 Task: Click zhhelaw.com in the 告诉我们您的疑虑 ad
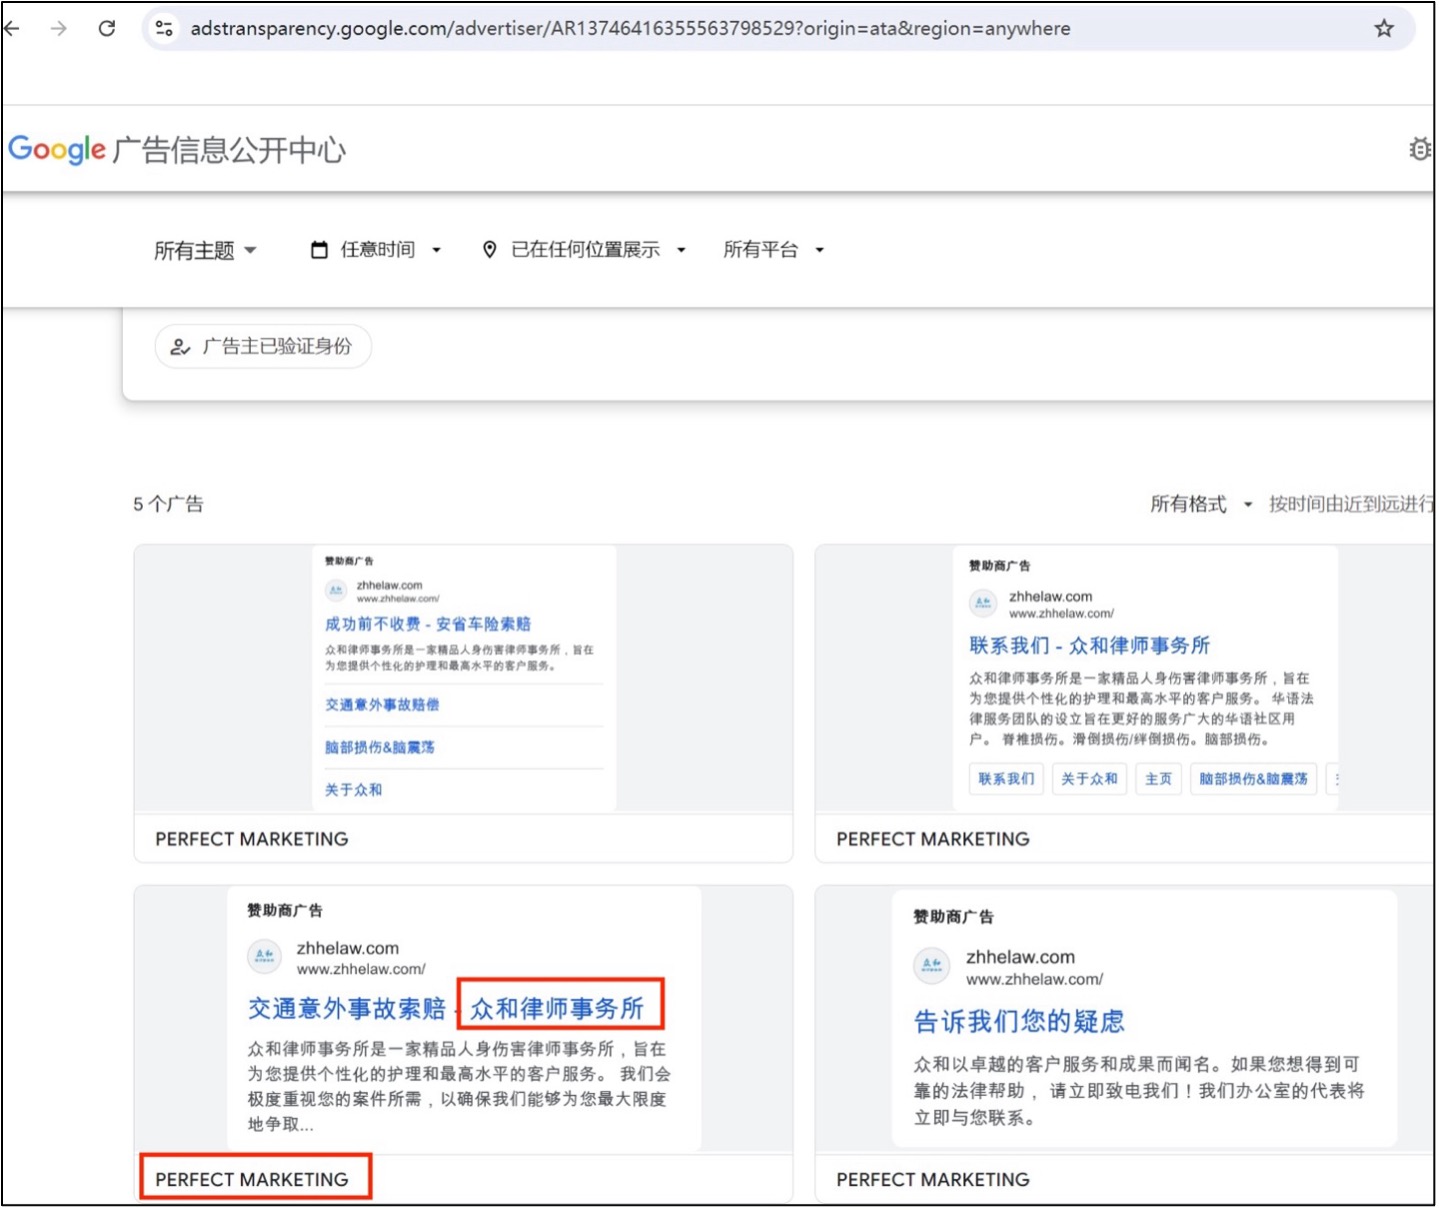(x=1020, y=957)
